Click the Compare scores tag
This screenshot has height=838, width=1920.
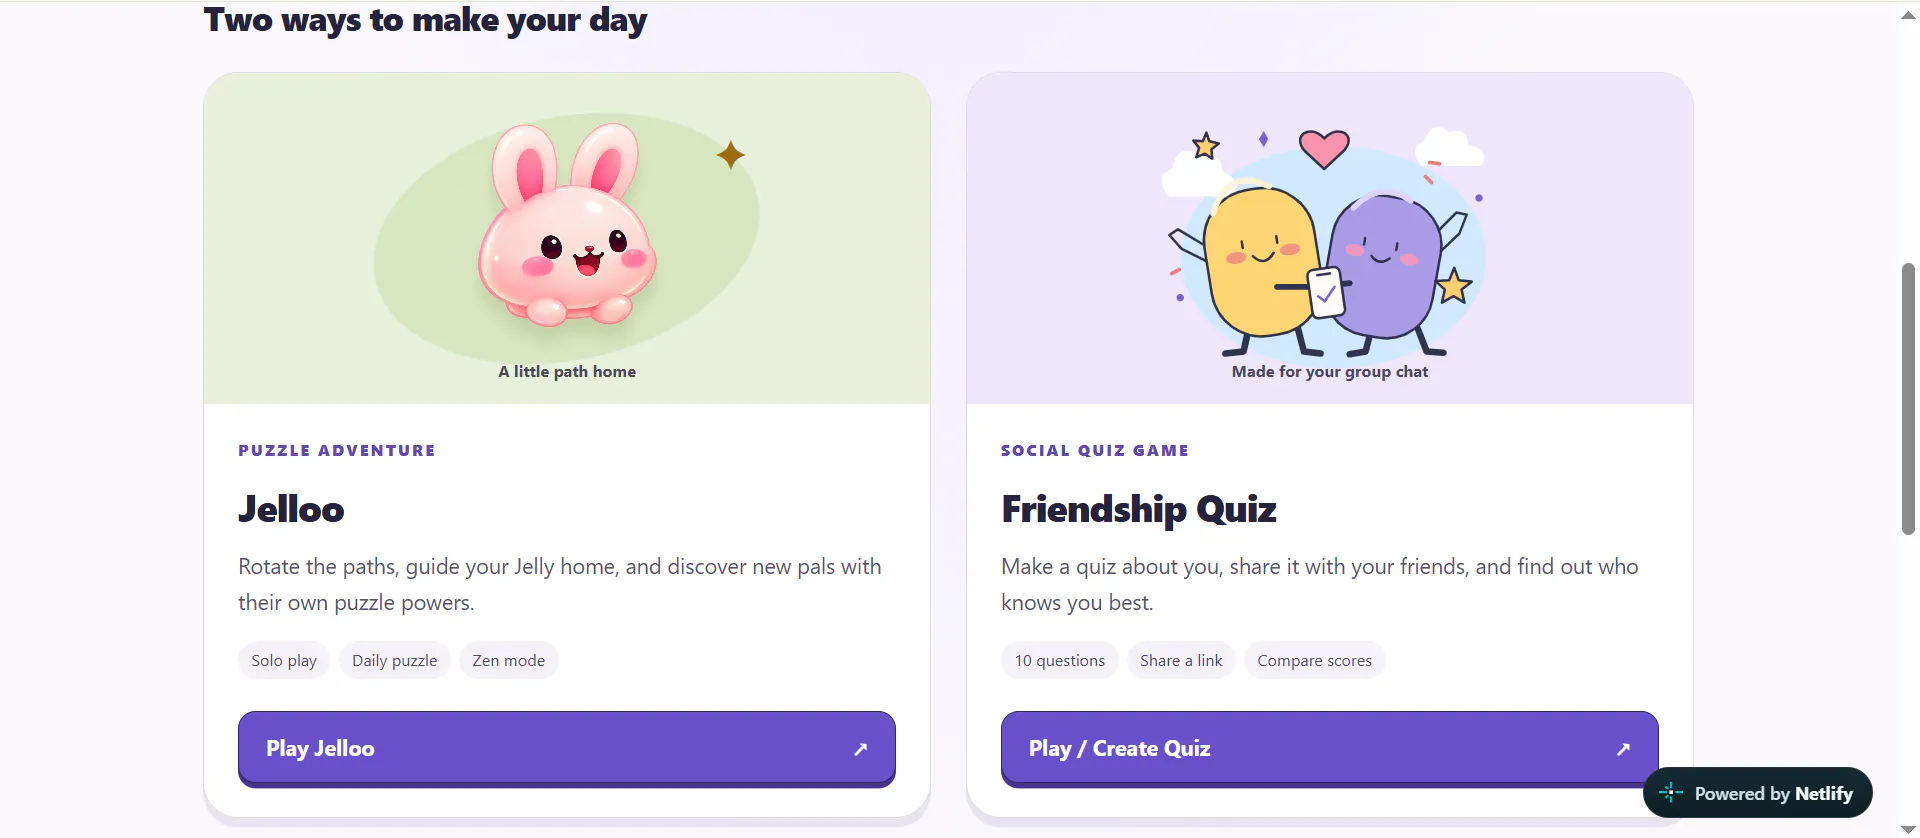pos(1314,660)
